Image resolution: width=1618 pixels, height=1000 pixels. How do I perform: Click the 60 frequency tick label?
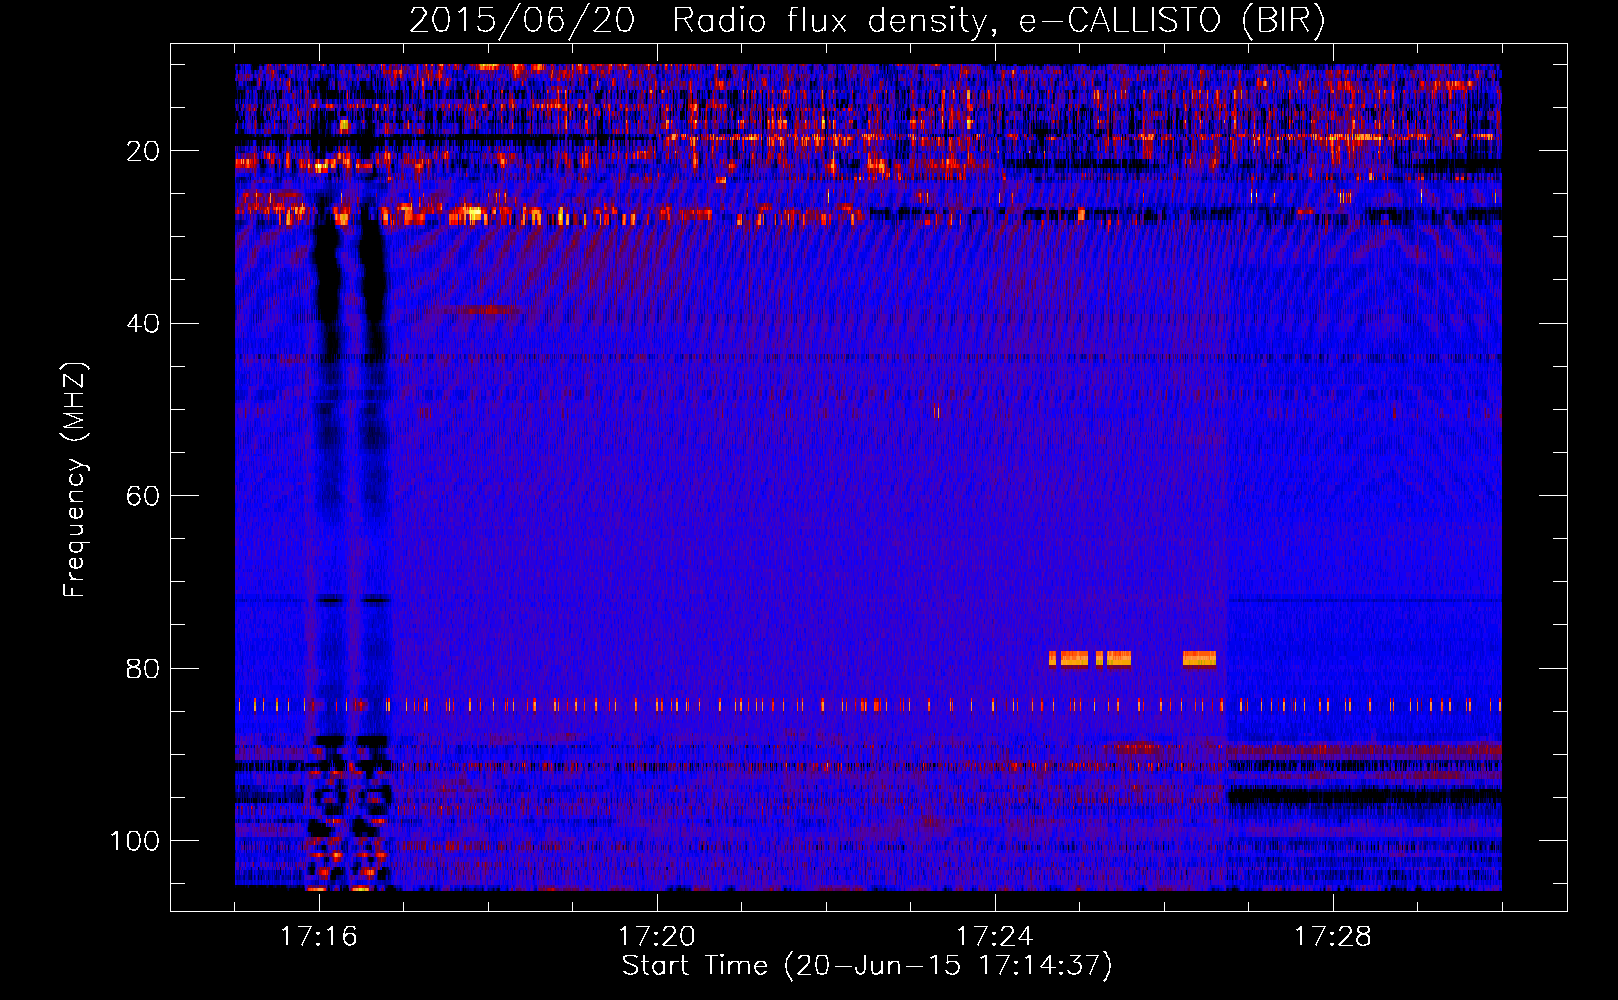[x=143, y=496]
